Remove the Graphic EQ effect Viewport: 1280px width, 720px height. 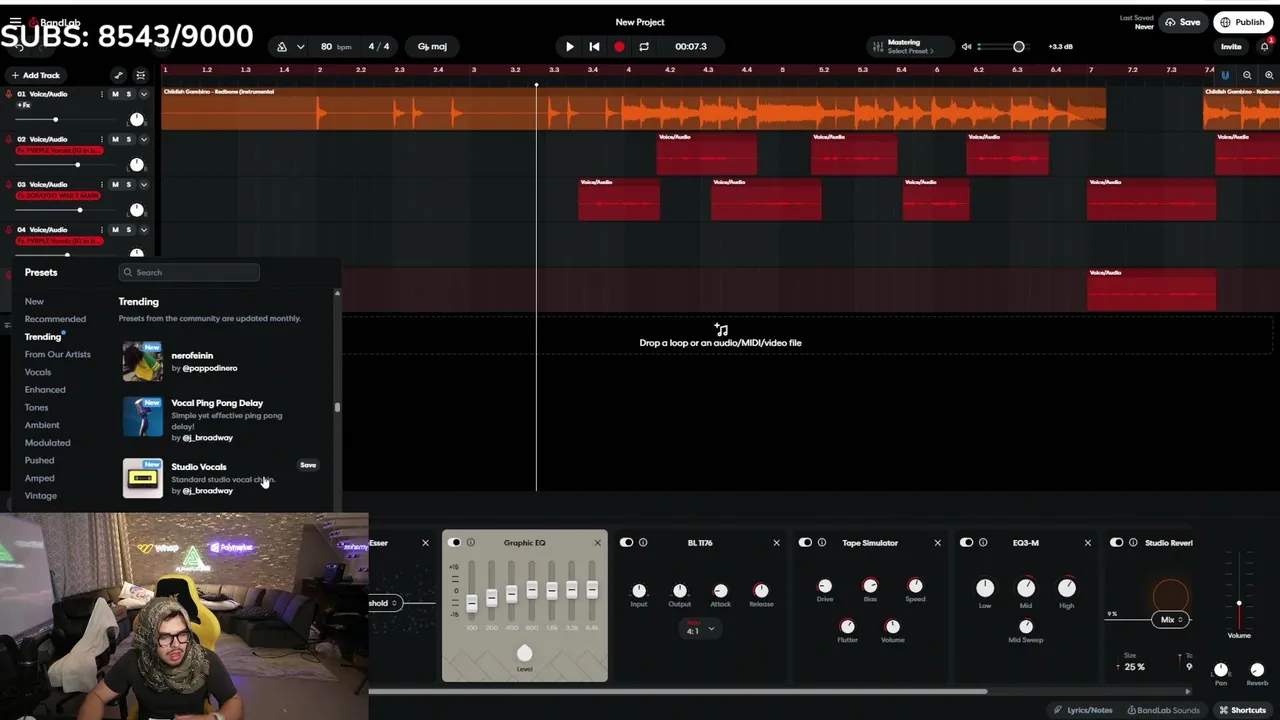click(x=597, y=543)
